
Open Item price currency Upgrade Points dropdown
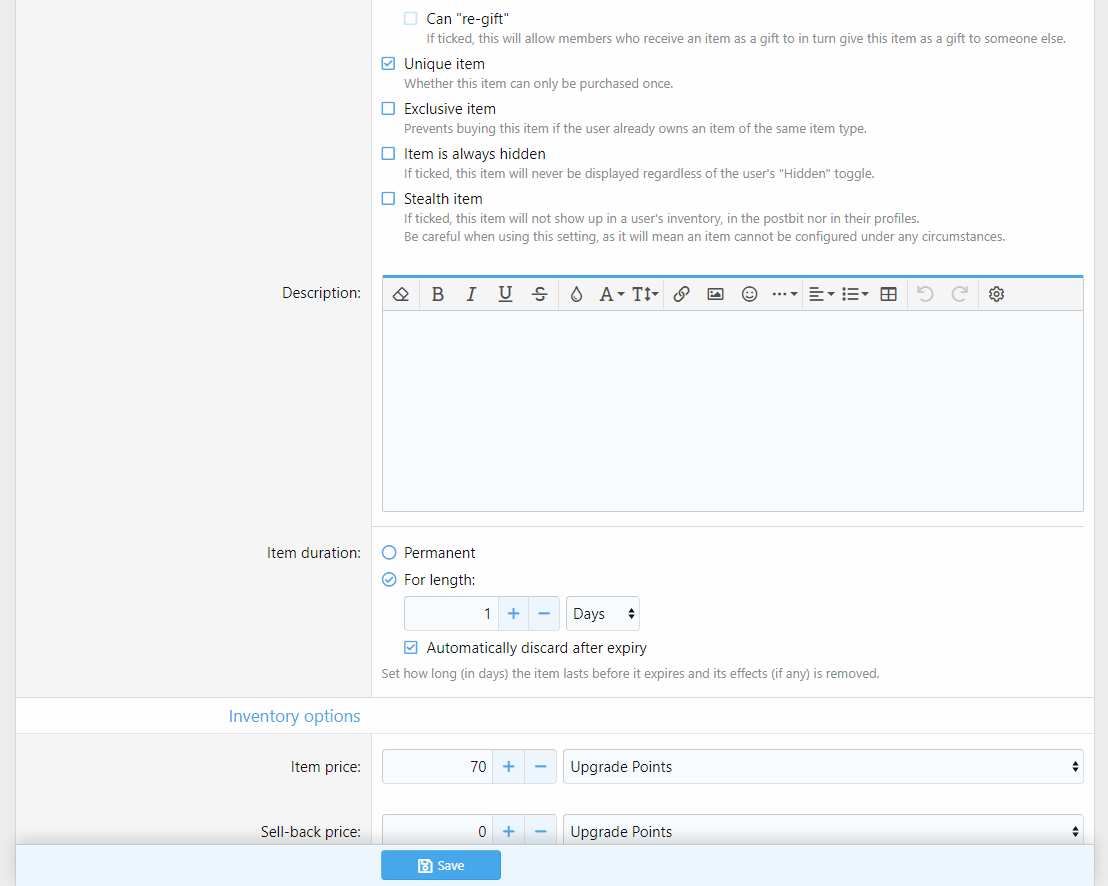[x=823, y=767]
